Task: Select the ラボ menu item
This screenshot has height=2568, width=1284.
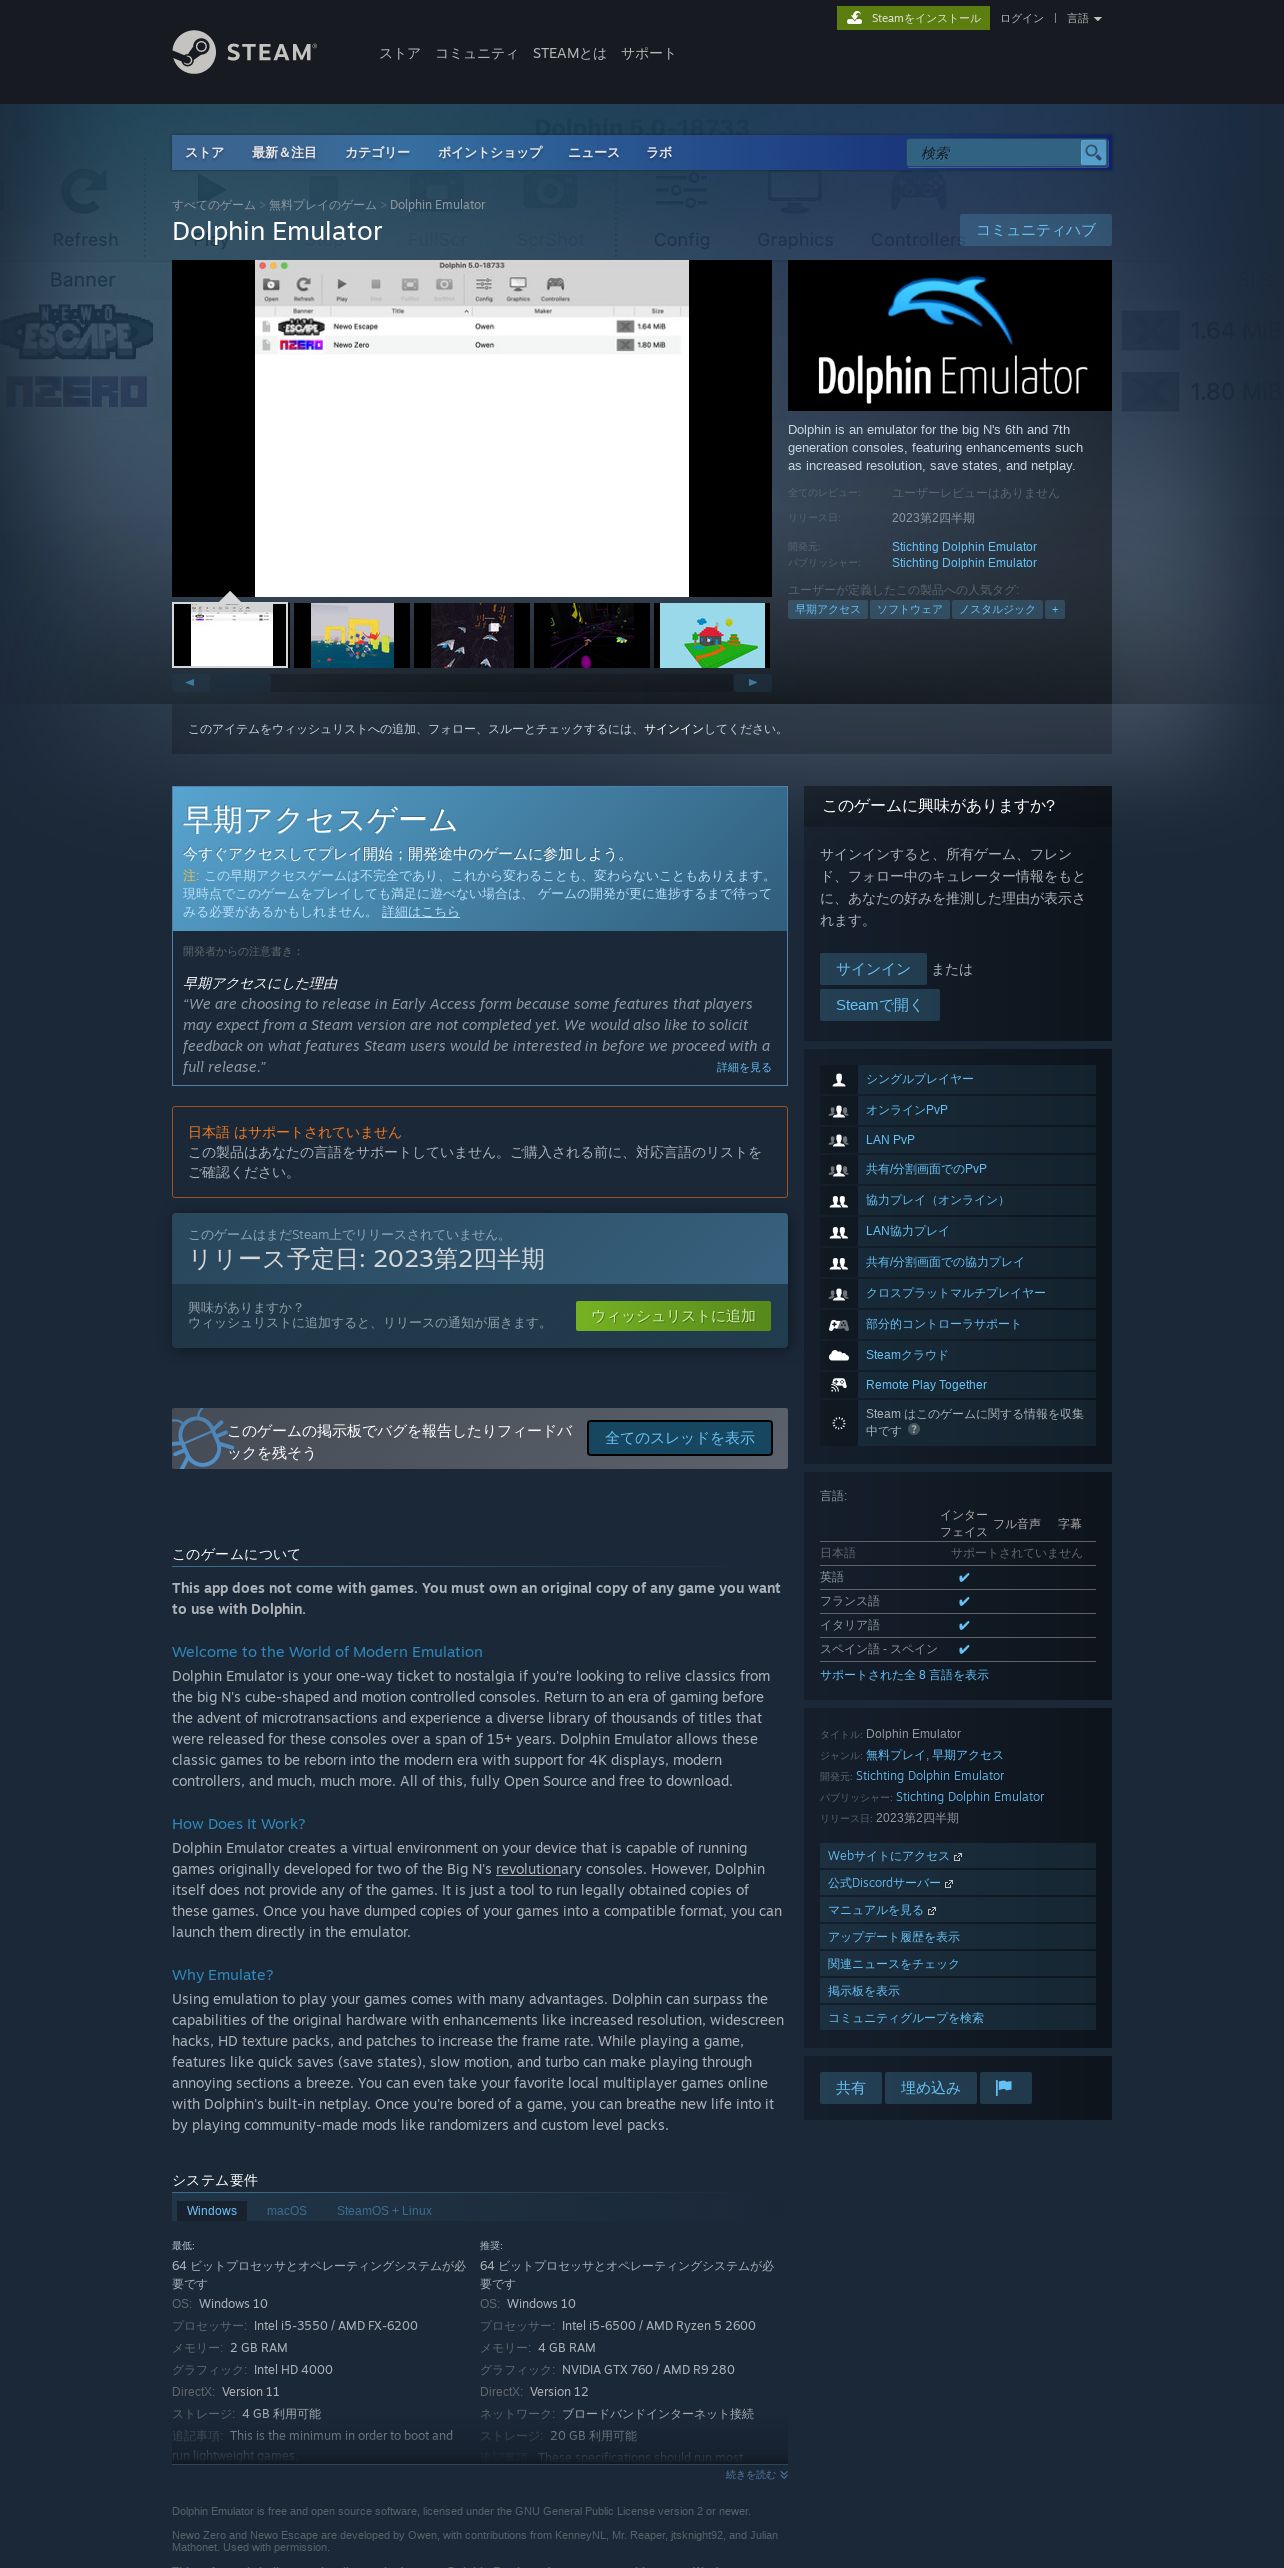Action: click(659, 152)
